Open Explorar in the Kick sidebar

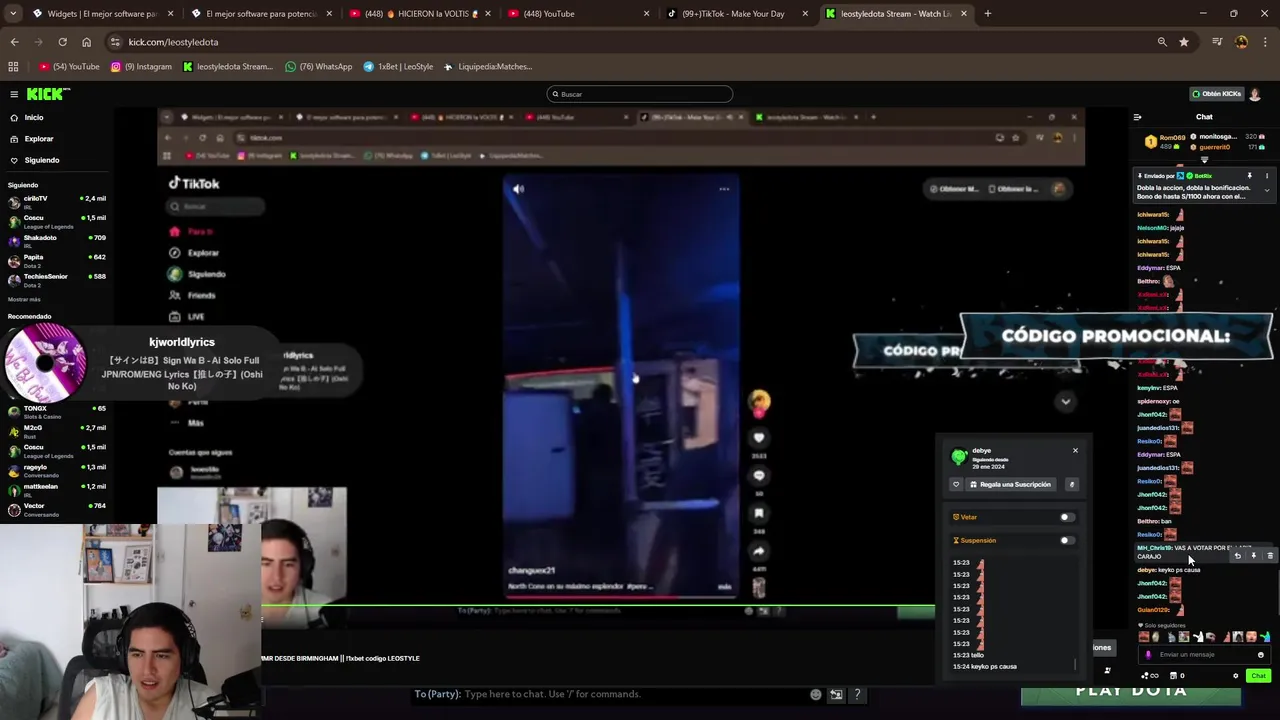(39, 138)
